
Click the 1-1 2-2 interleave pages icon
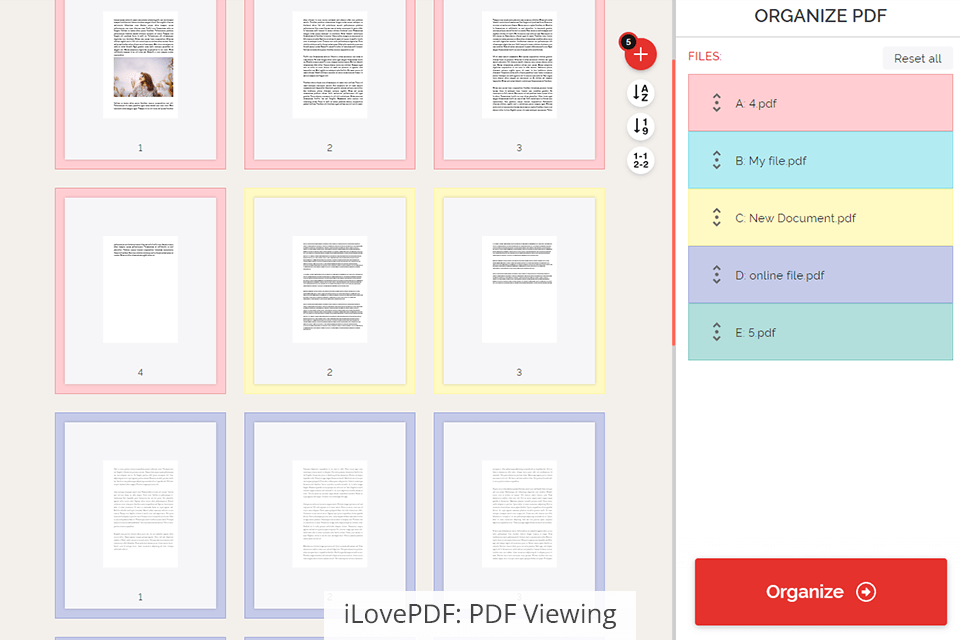click(x=640, y=160)
